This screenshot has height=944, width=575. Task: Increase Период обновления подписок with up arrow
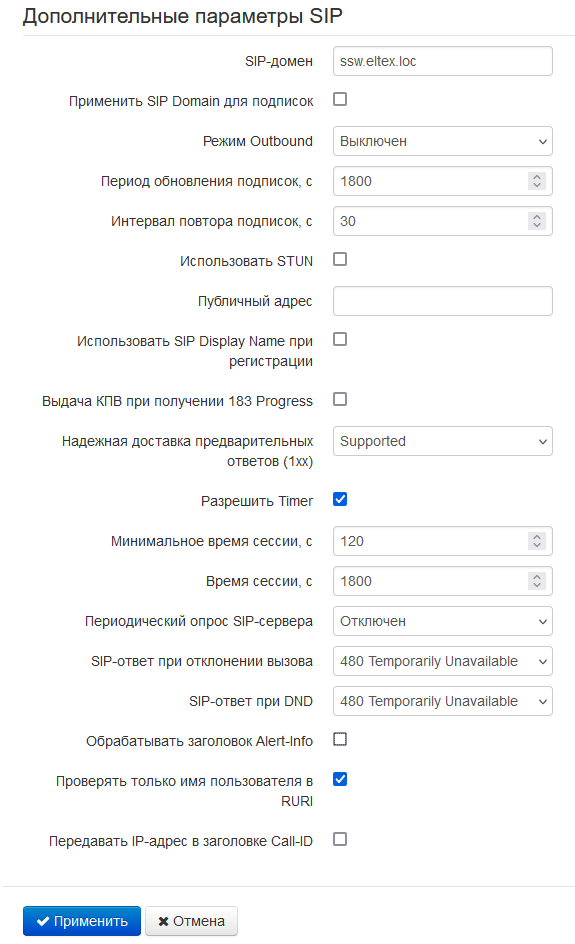click(537, 177)
